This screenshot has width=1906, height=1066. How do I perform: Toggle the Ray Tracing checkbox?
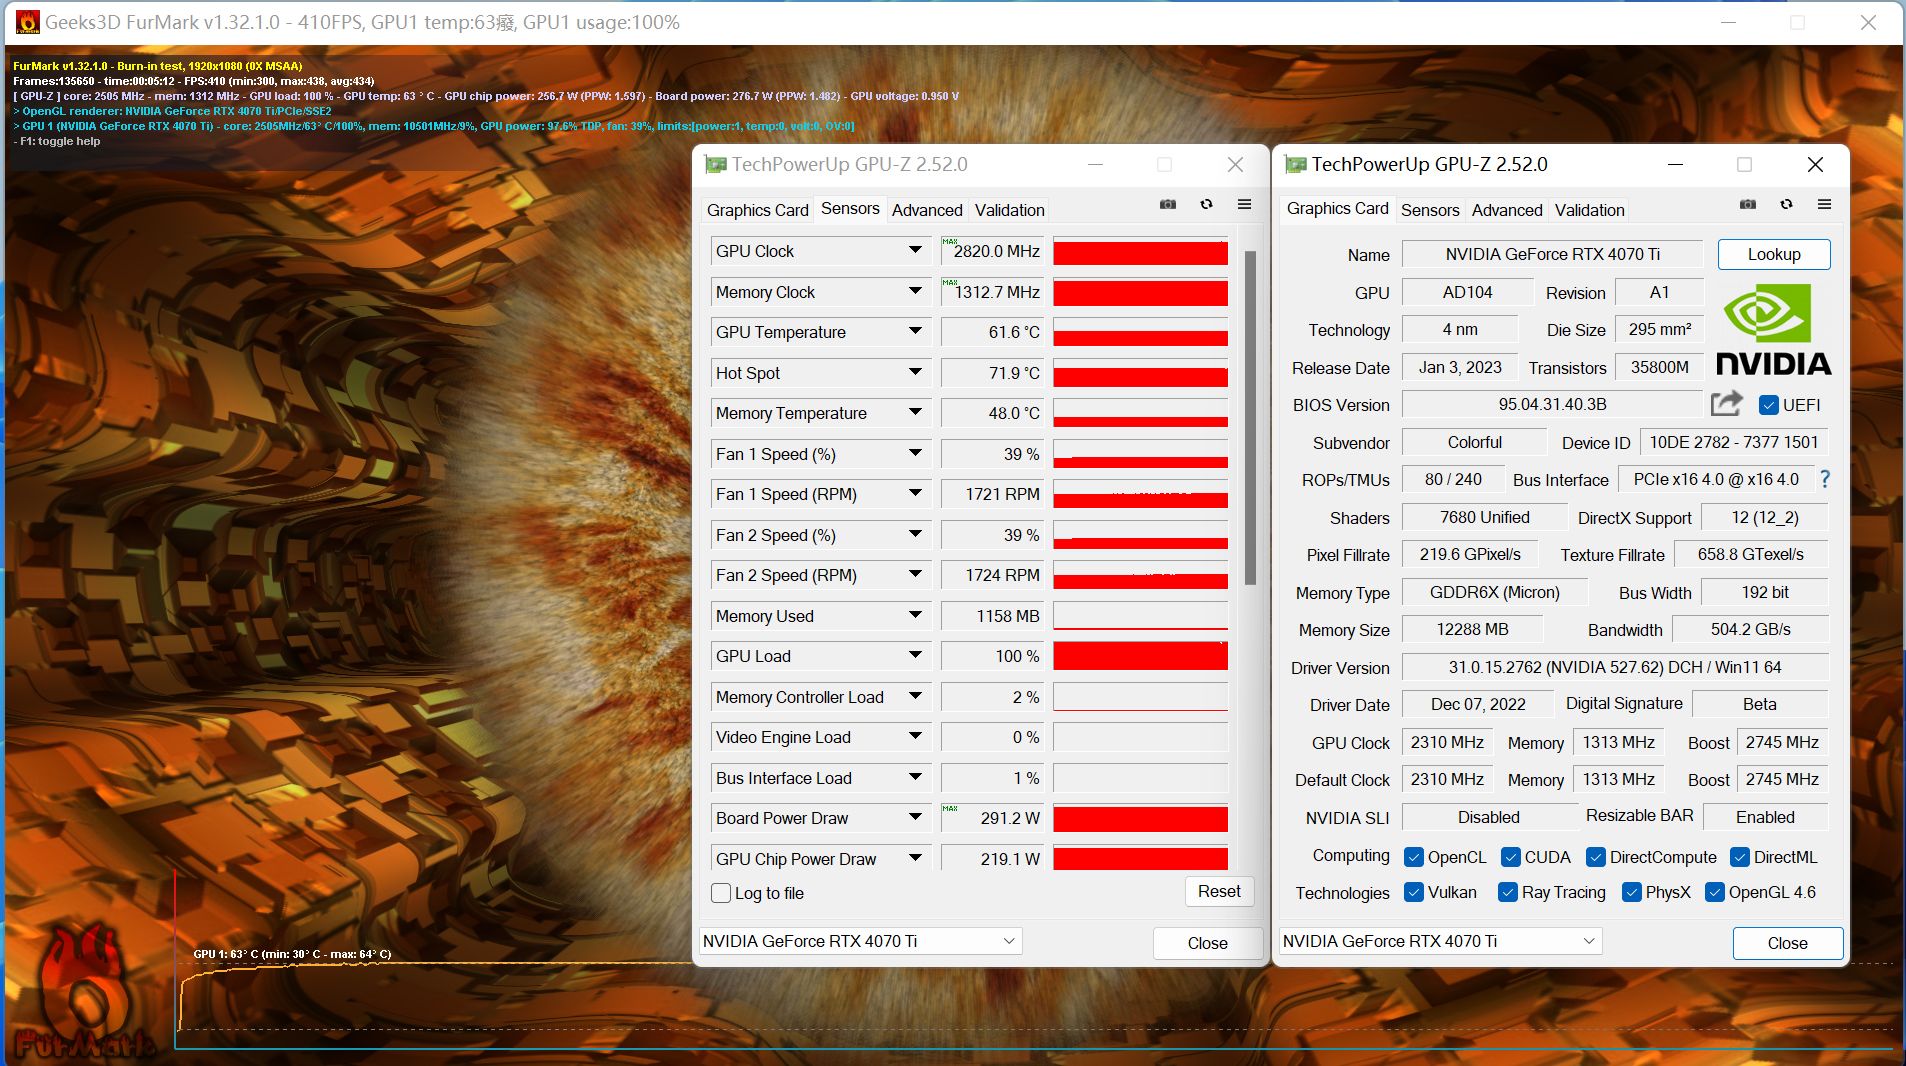pyautogui.click(x=1507, y=892)
